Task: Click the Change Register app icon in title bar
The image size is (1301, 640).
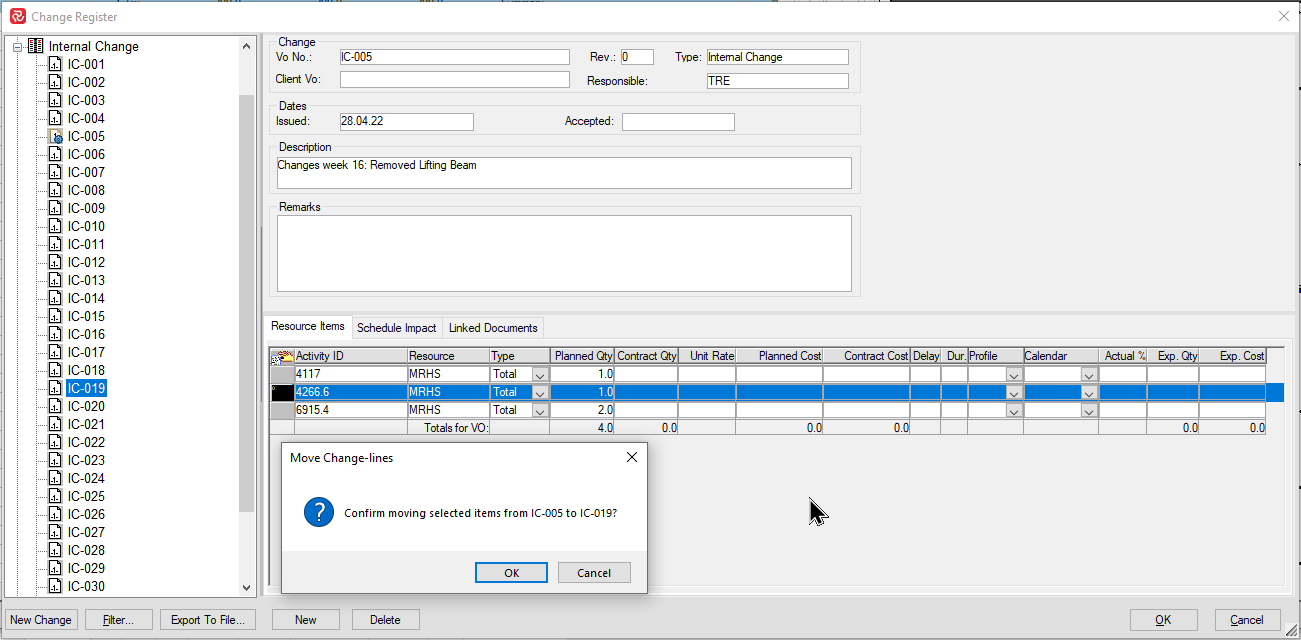Action: (17, 16)
